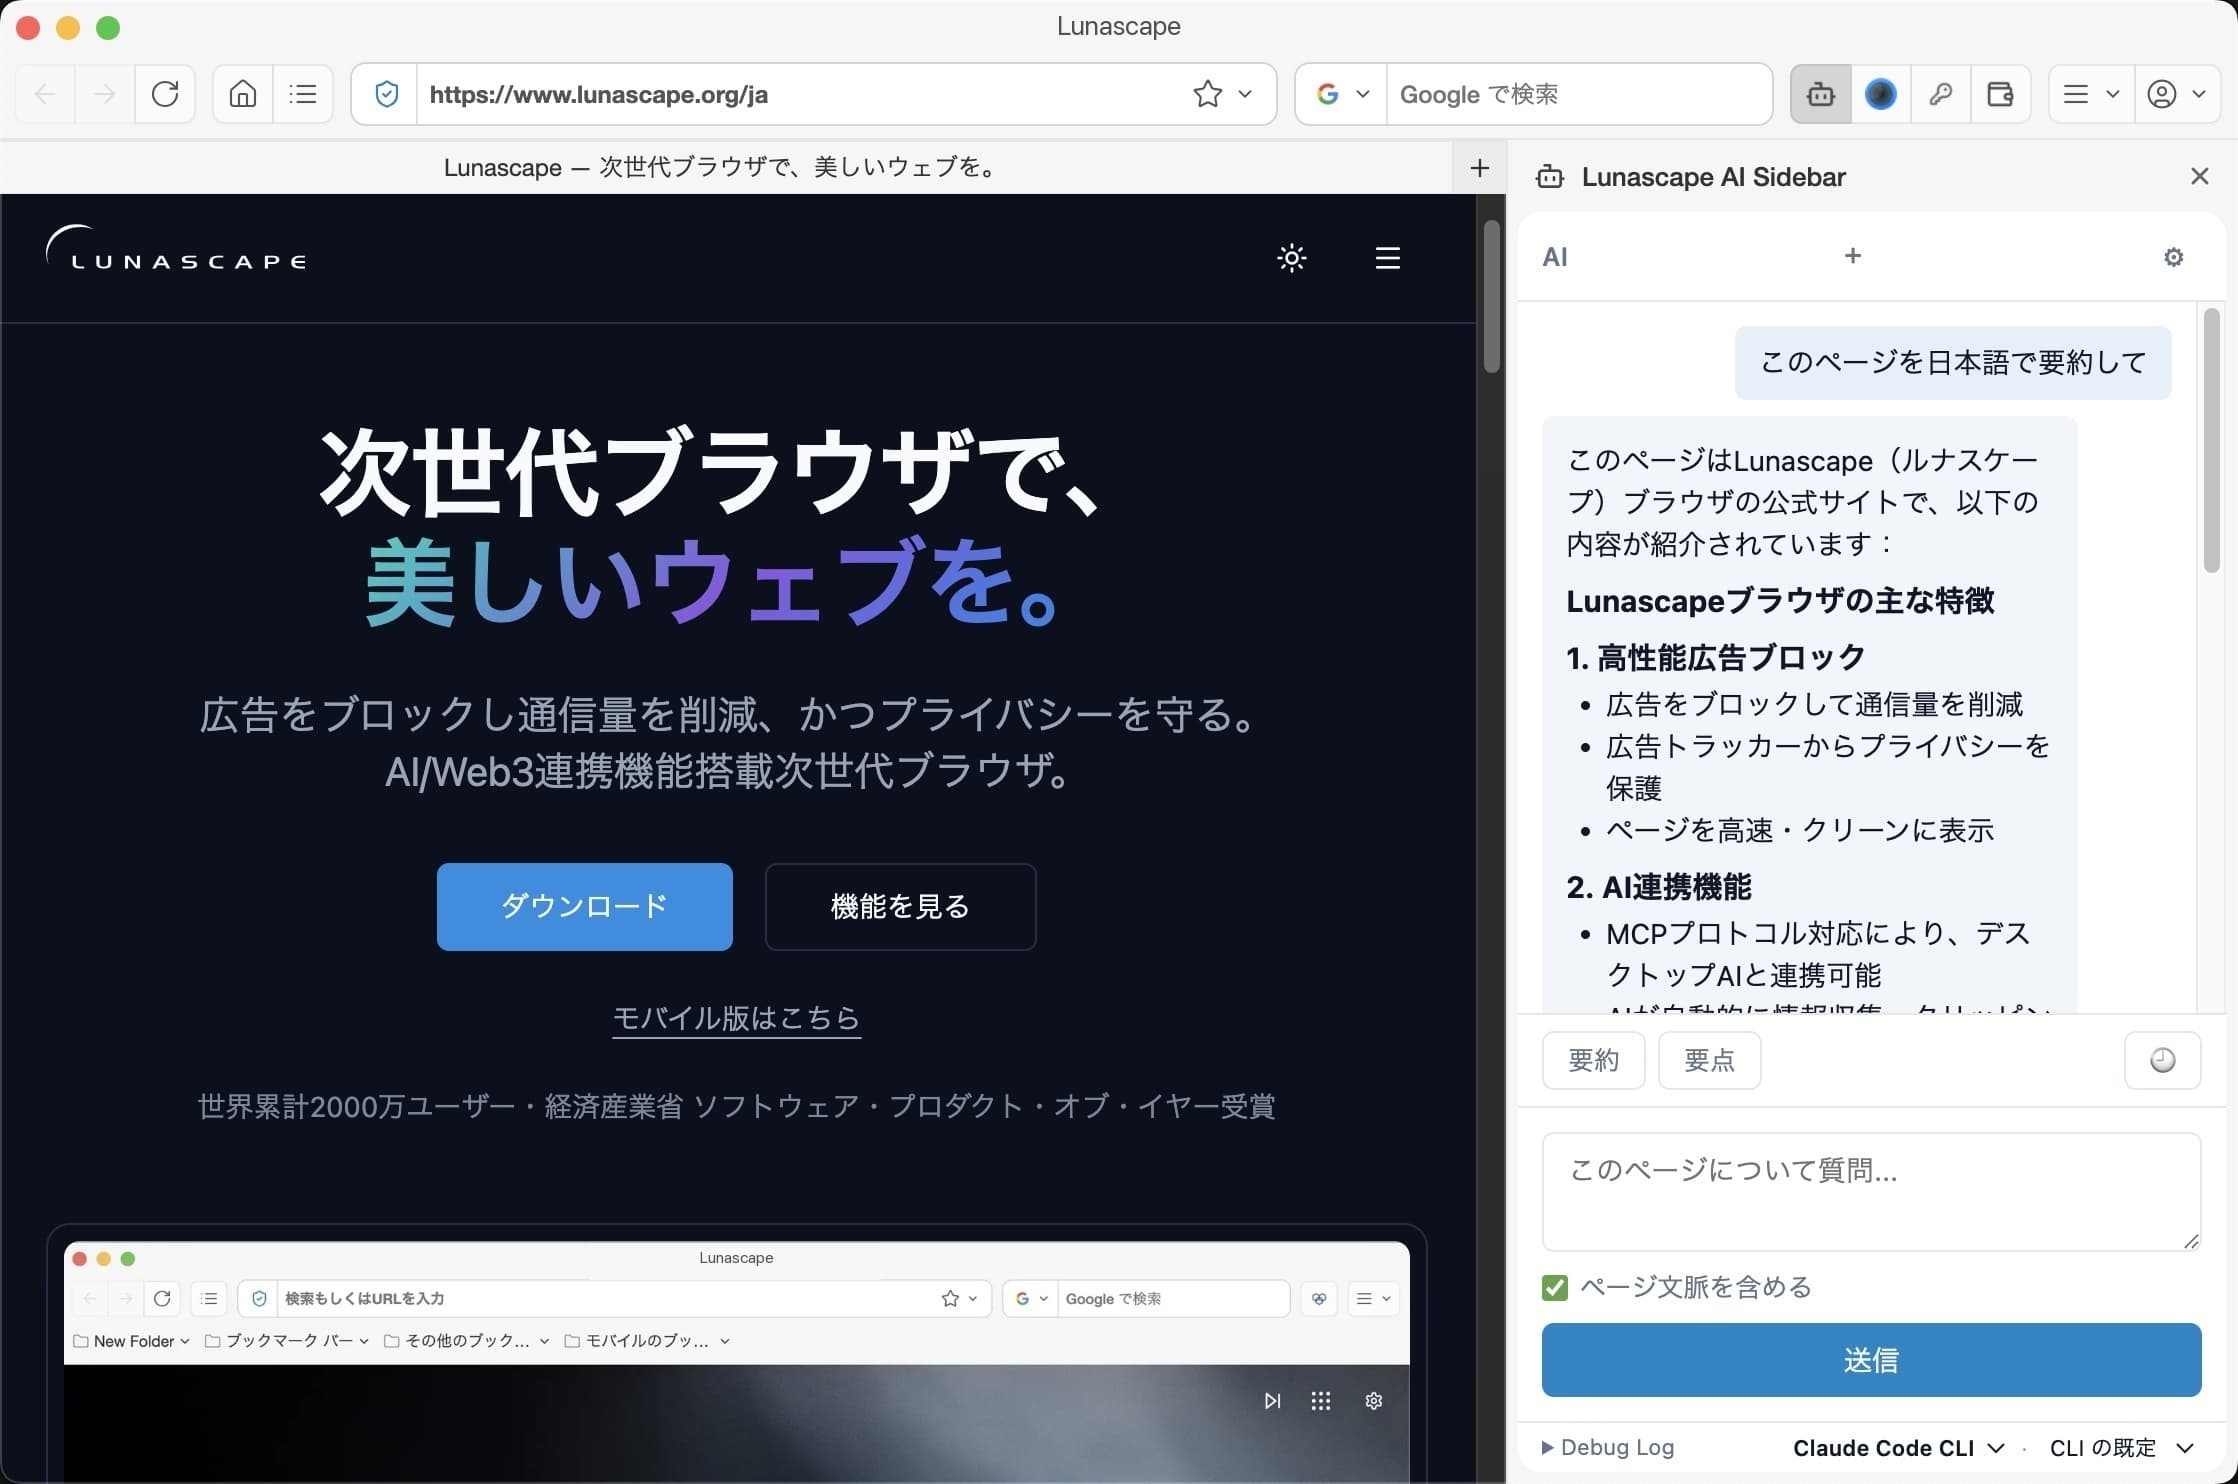
Task: Open the sidebar settings gear icon
Action: (2173, 257)
